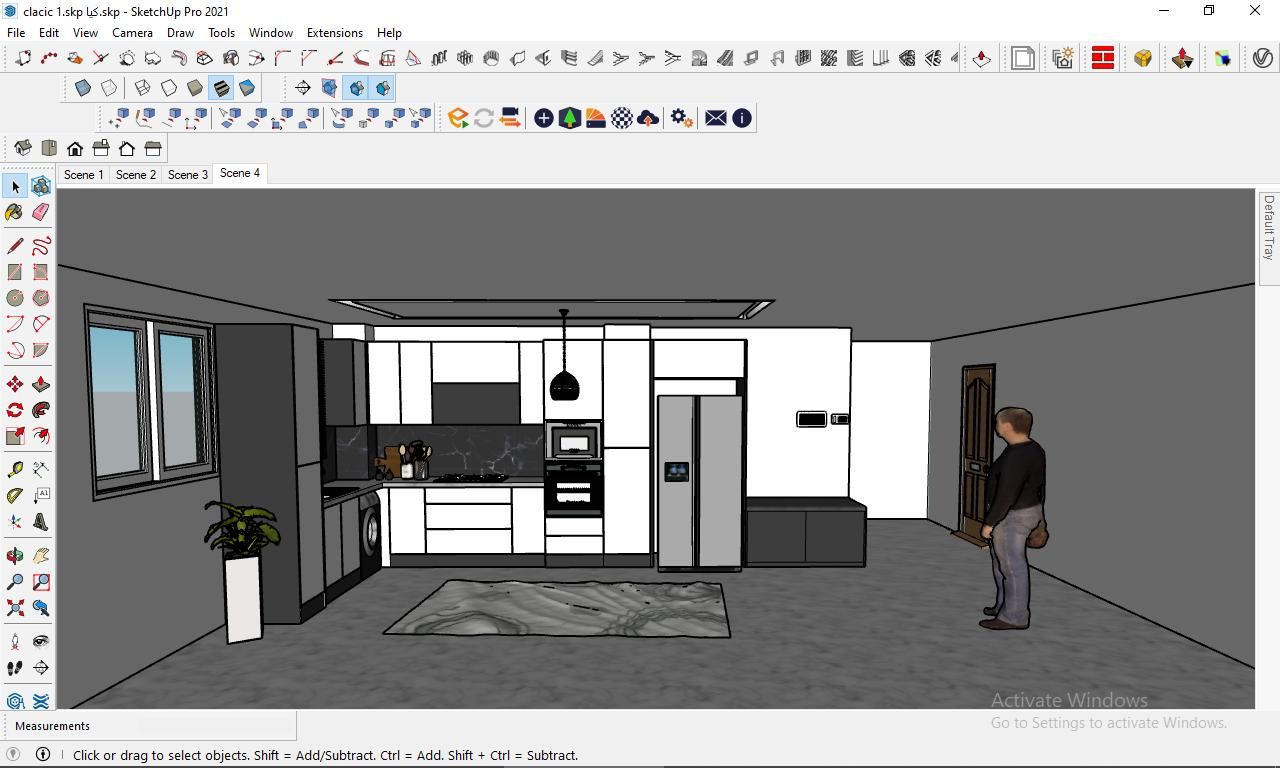Switch to Shaded With Textures style

[x=221, y=88]
